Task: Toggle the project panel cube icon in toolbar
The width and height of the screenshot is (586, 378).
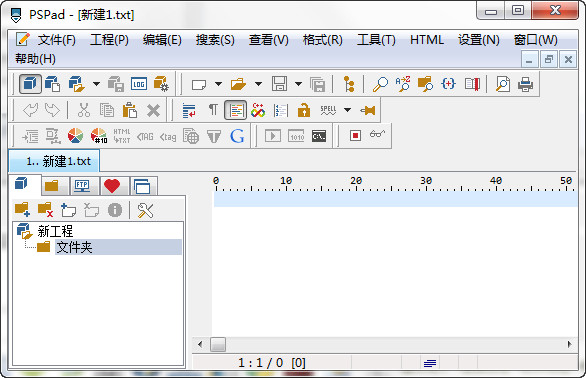Action: click(x=30, y=84)
